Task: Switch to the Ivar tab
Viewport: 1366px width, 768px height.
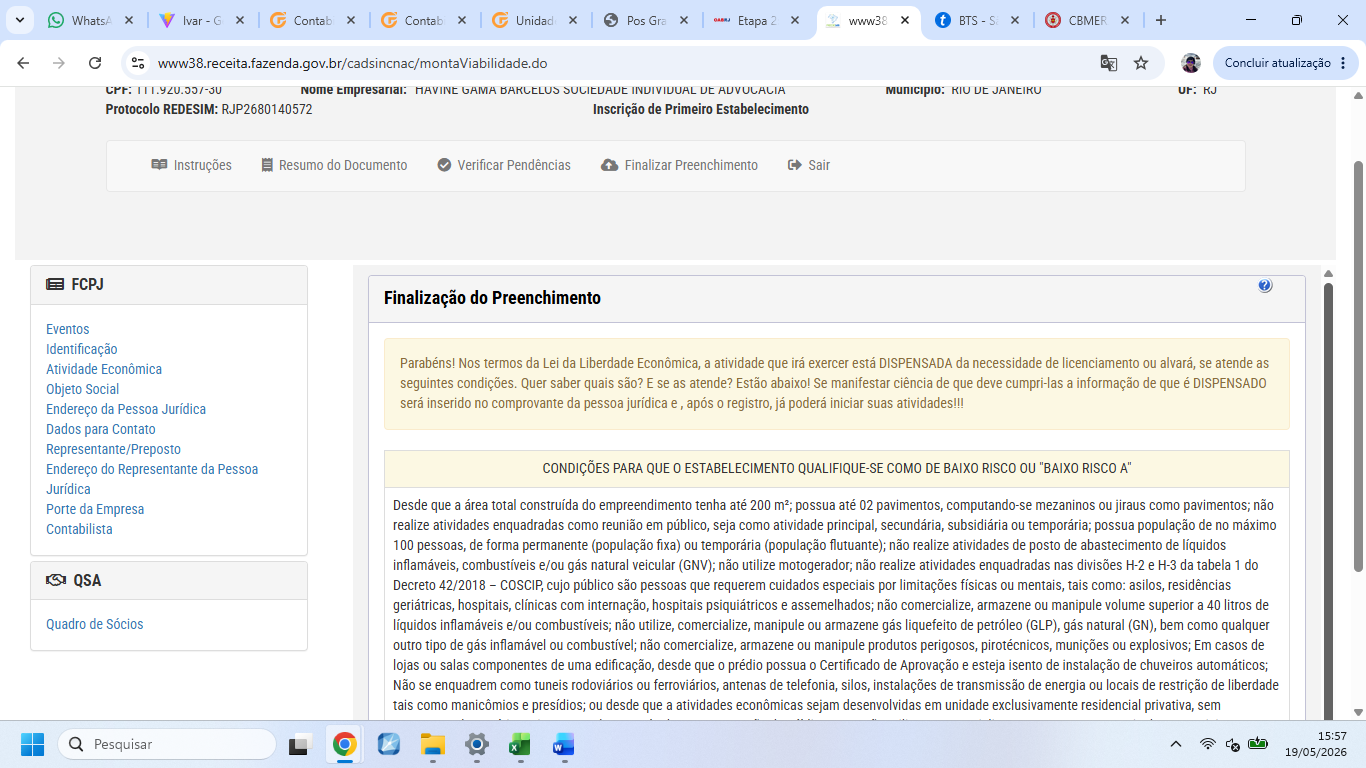Action: [x=202, y=20]
